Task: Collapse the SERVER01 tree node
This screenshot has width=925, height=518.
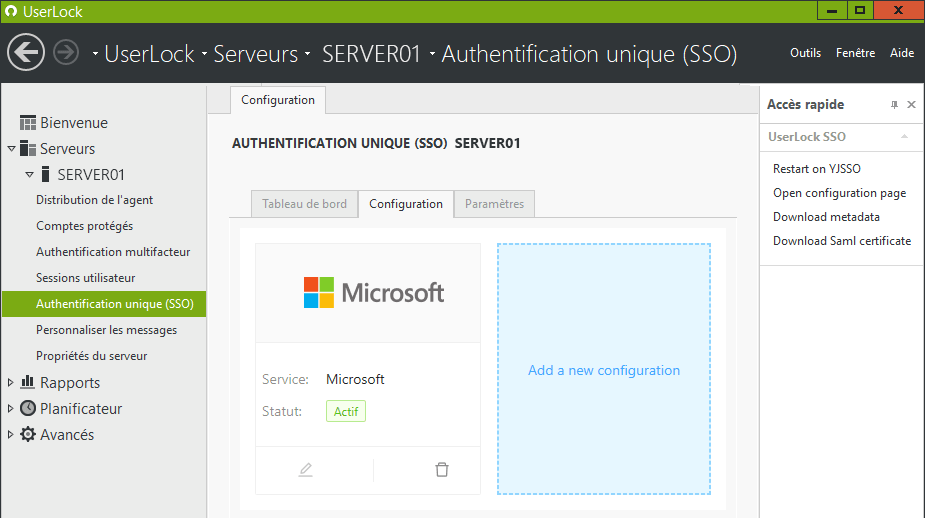Action: (29, 175)
